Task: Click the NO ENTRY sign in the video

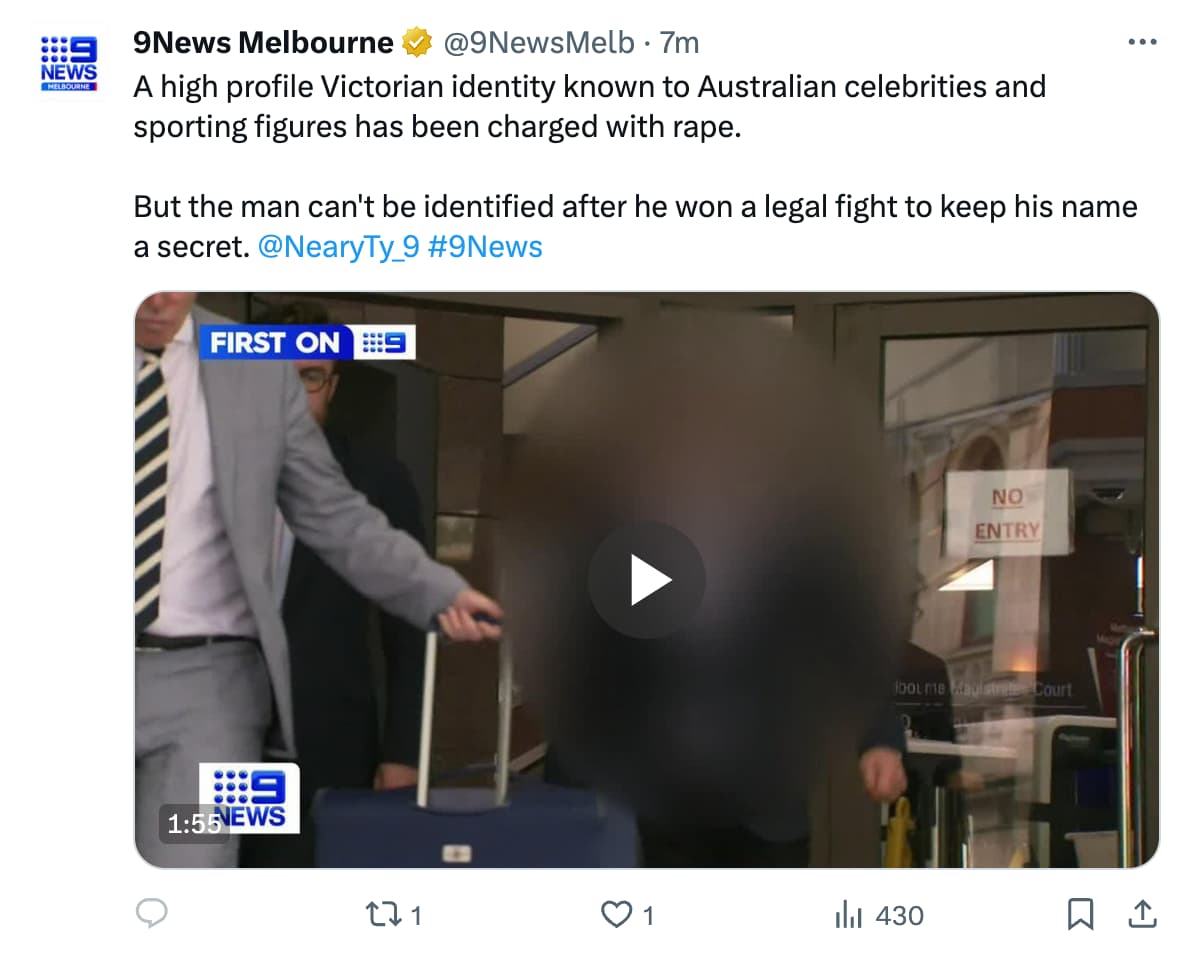Action: point(1006,514)
